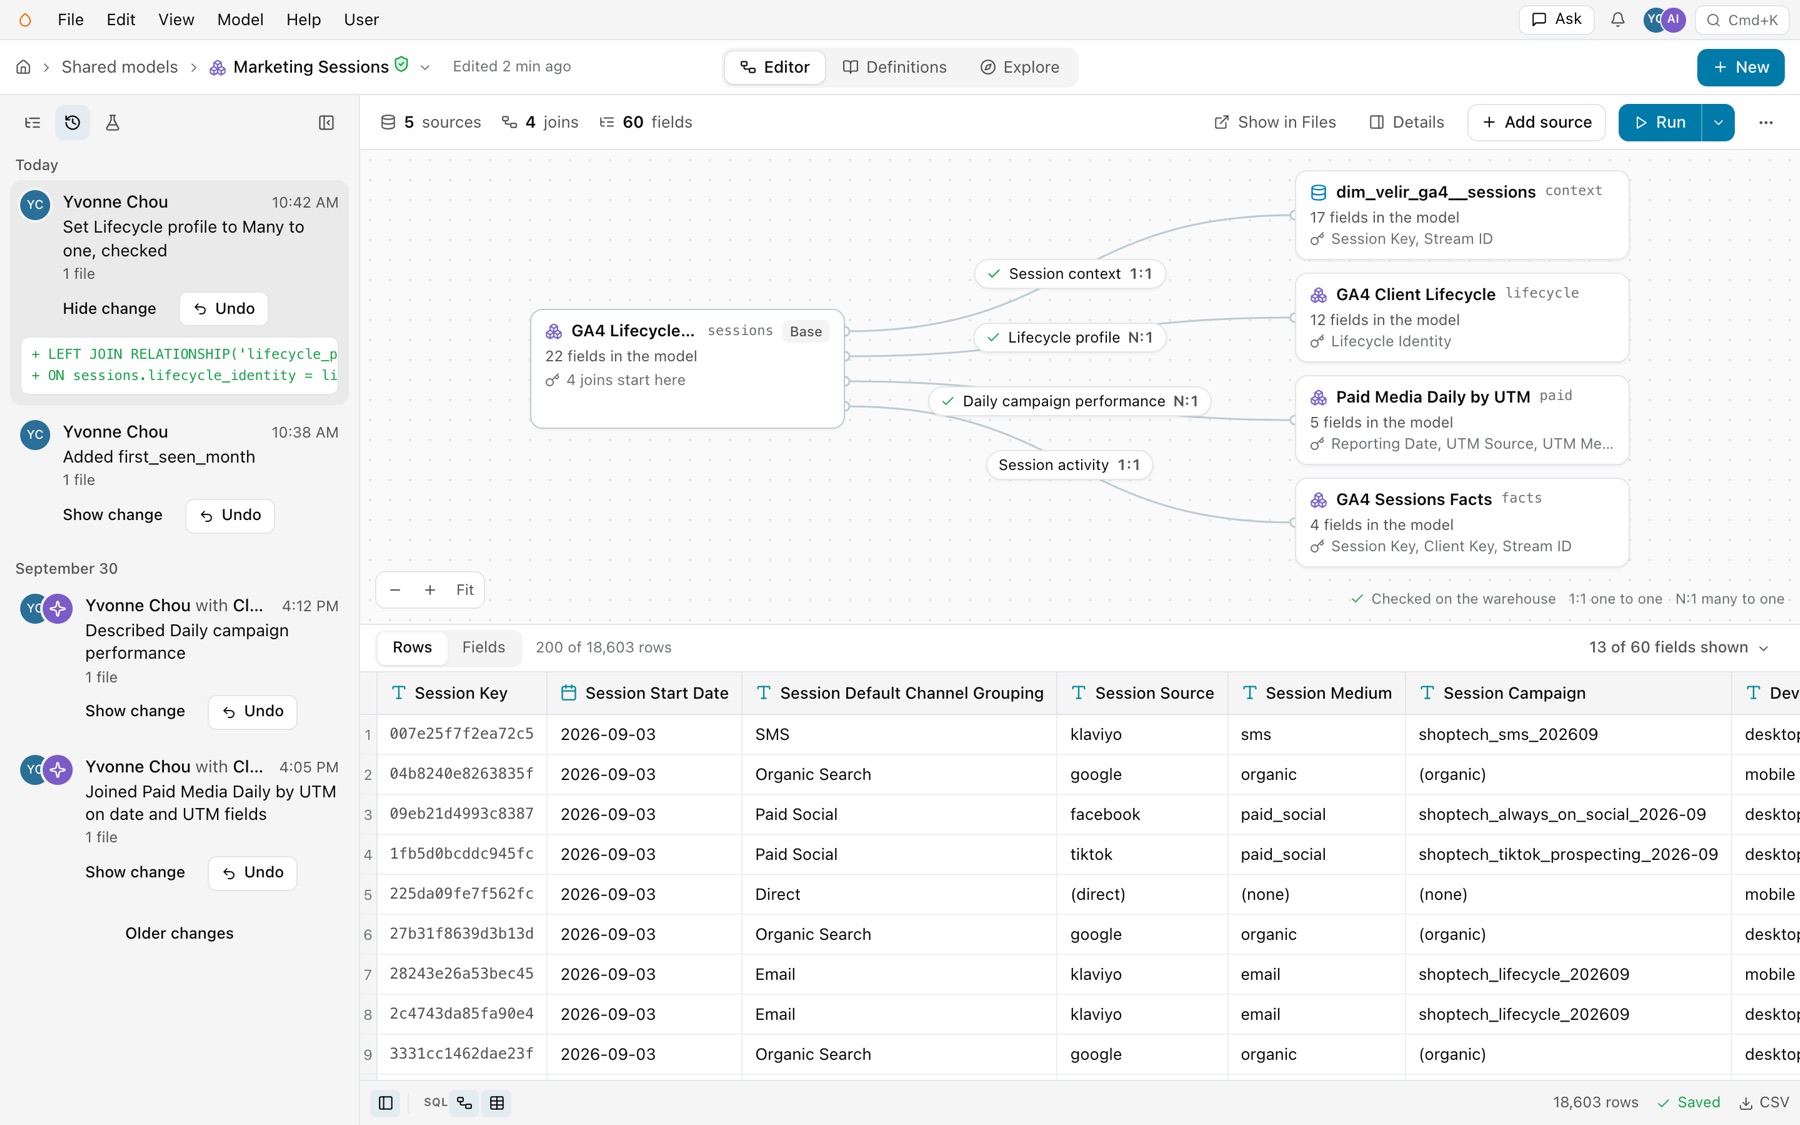Image resolution: width=1800 pixels, height=1125 pixels.
Task: Open the notifications bell
Action: tap(1617, 19)
